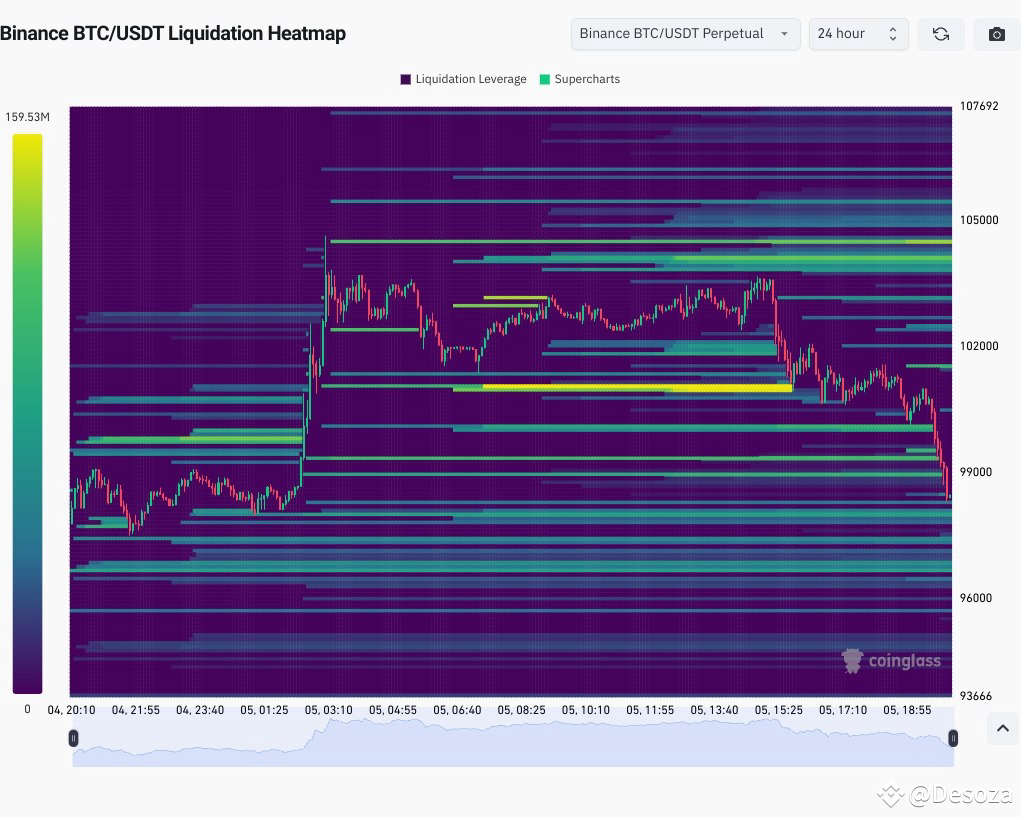Click the collapse chevron below the price axis
The height and width of the screenshot is (817, 1021).
[x=1002, y=728]
